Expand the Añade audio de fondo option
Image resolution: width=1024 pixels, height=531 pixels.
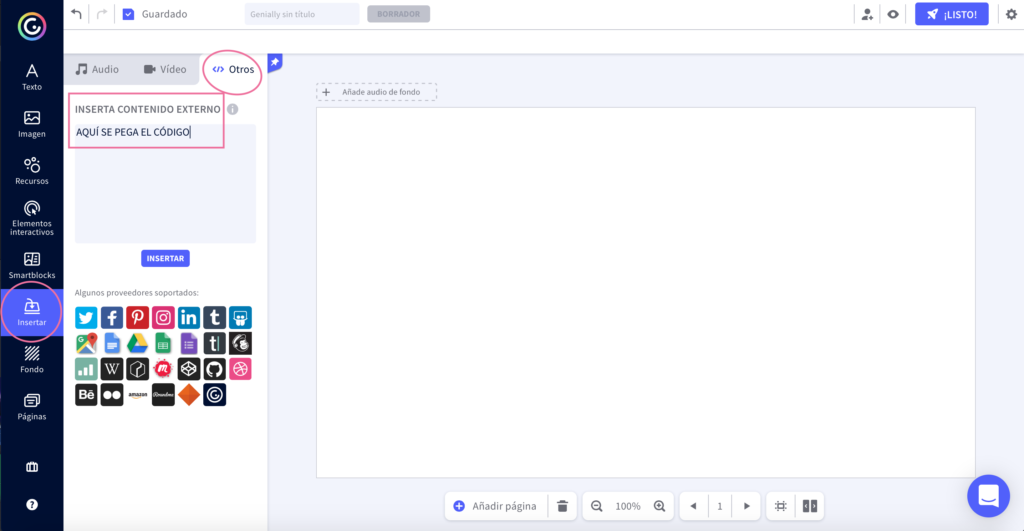[376, 92]
